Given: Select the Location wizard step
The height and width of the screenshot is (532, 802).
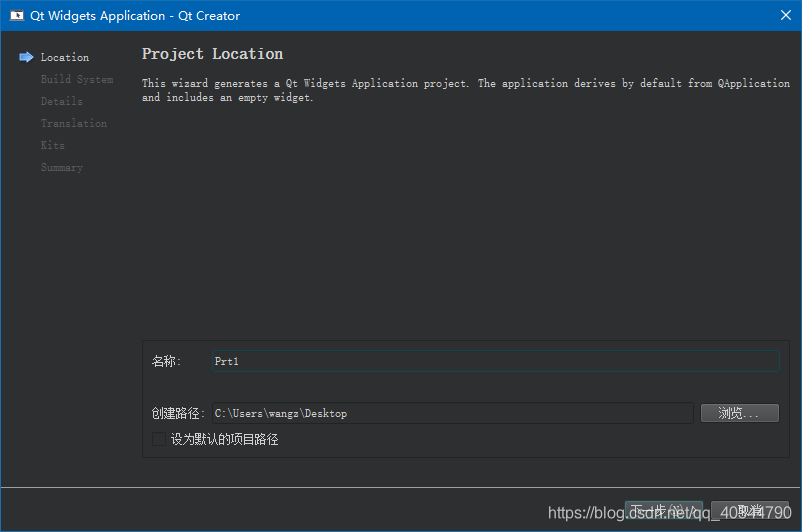Looking at the screenshot, I should pyautogui.click(x=64, y=57).
